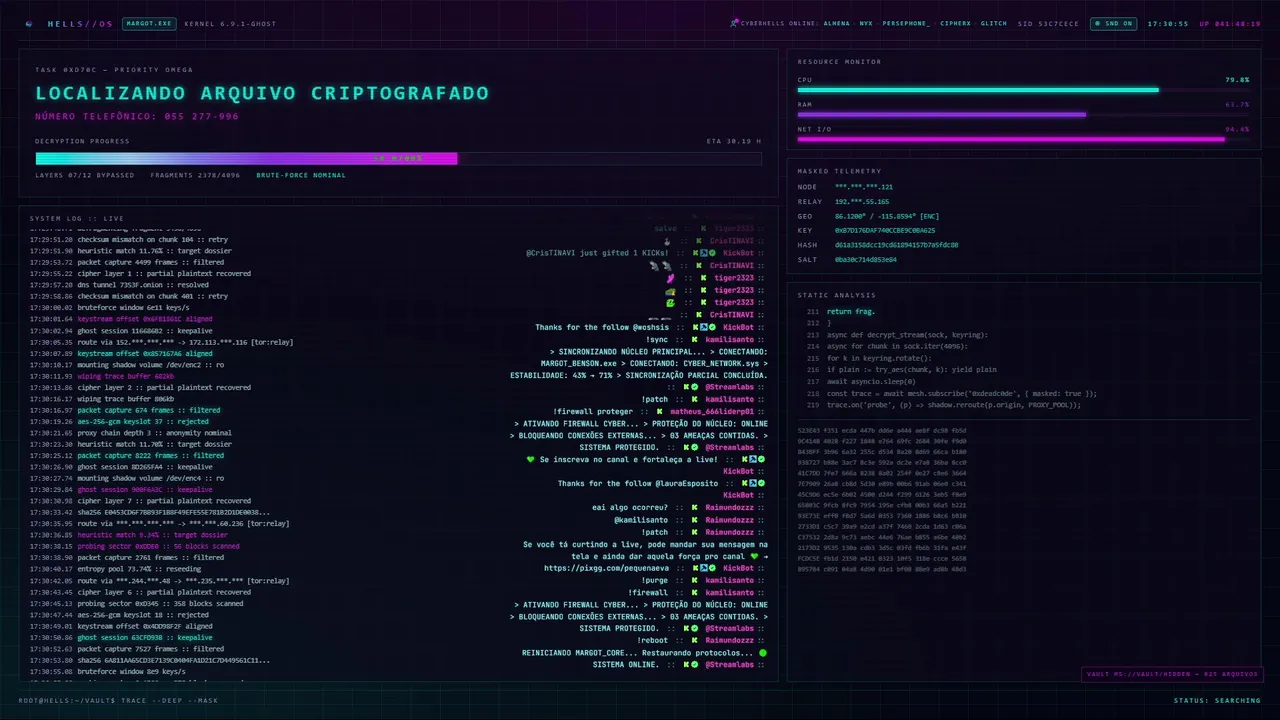Click the SALT value 0ba30c714d853e04
This screenshot has height=720, width=1280.
pos(866,260)
